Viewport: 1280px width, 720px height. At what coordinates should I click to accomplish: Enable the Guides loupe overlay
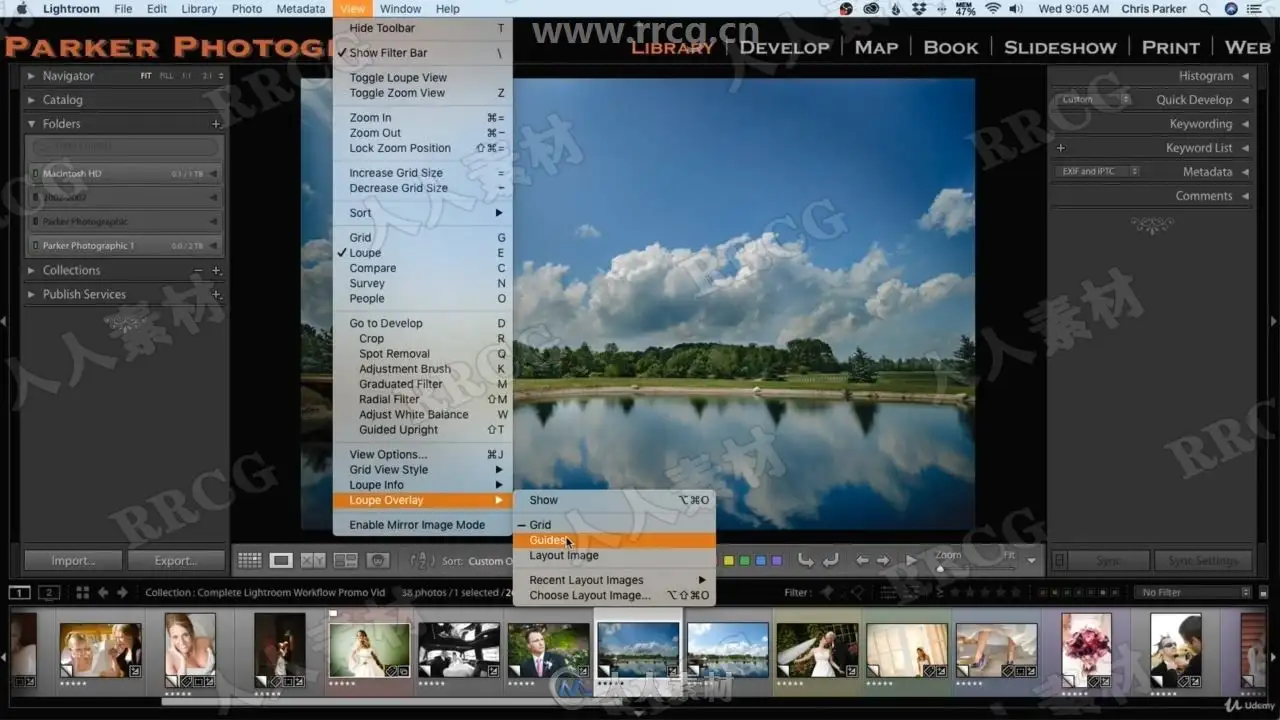[x=615, y=540]
